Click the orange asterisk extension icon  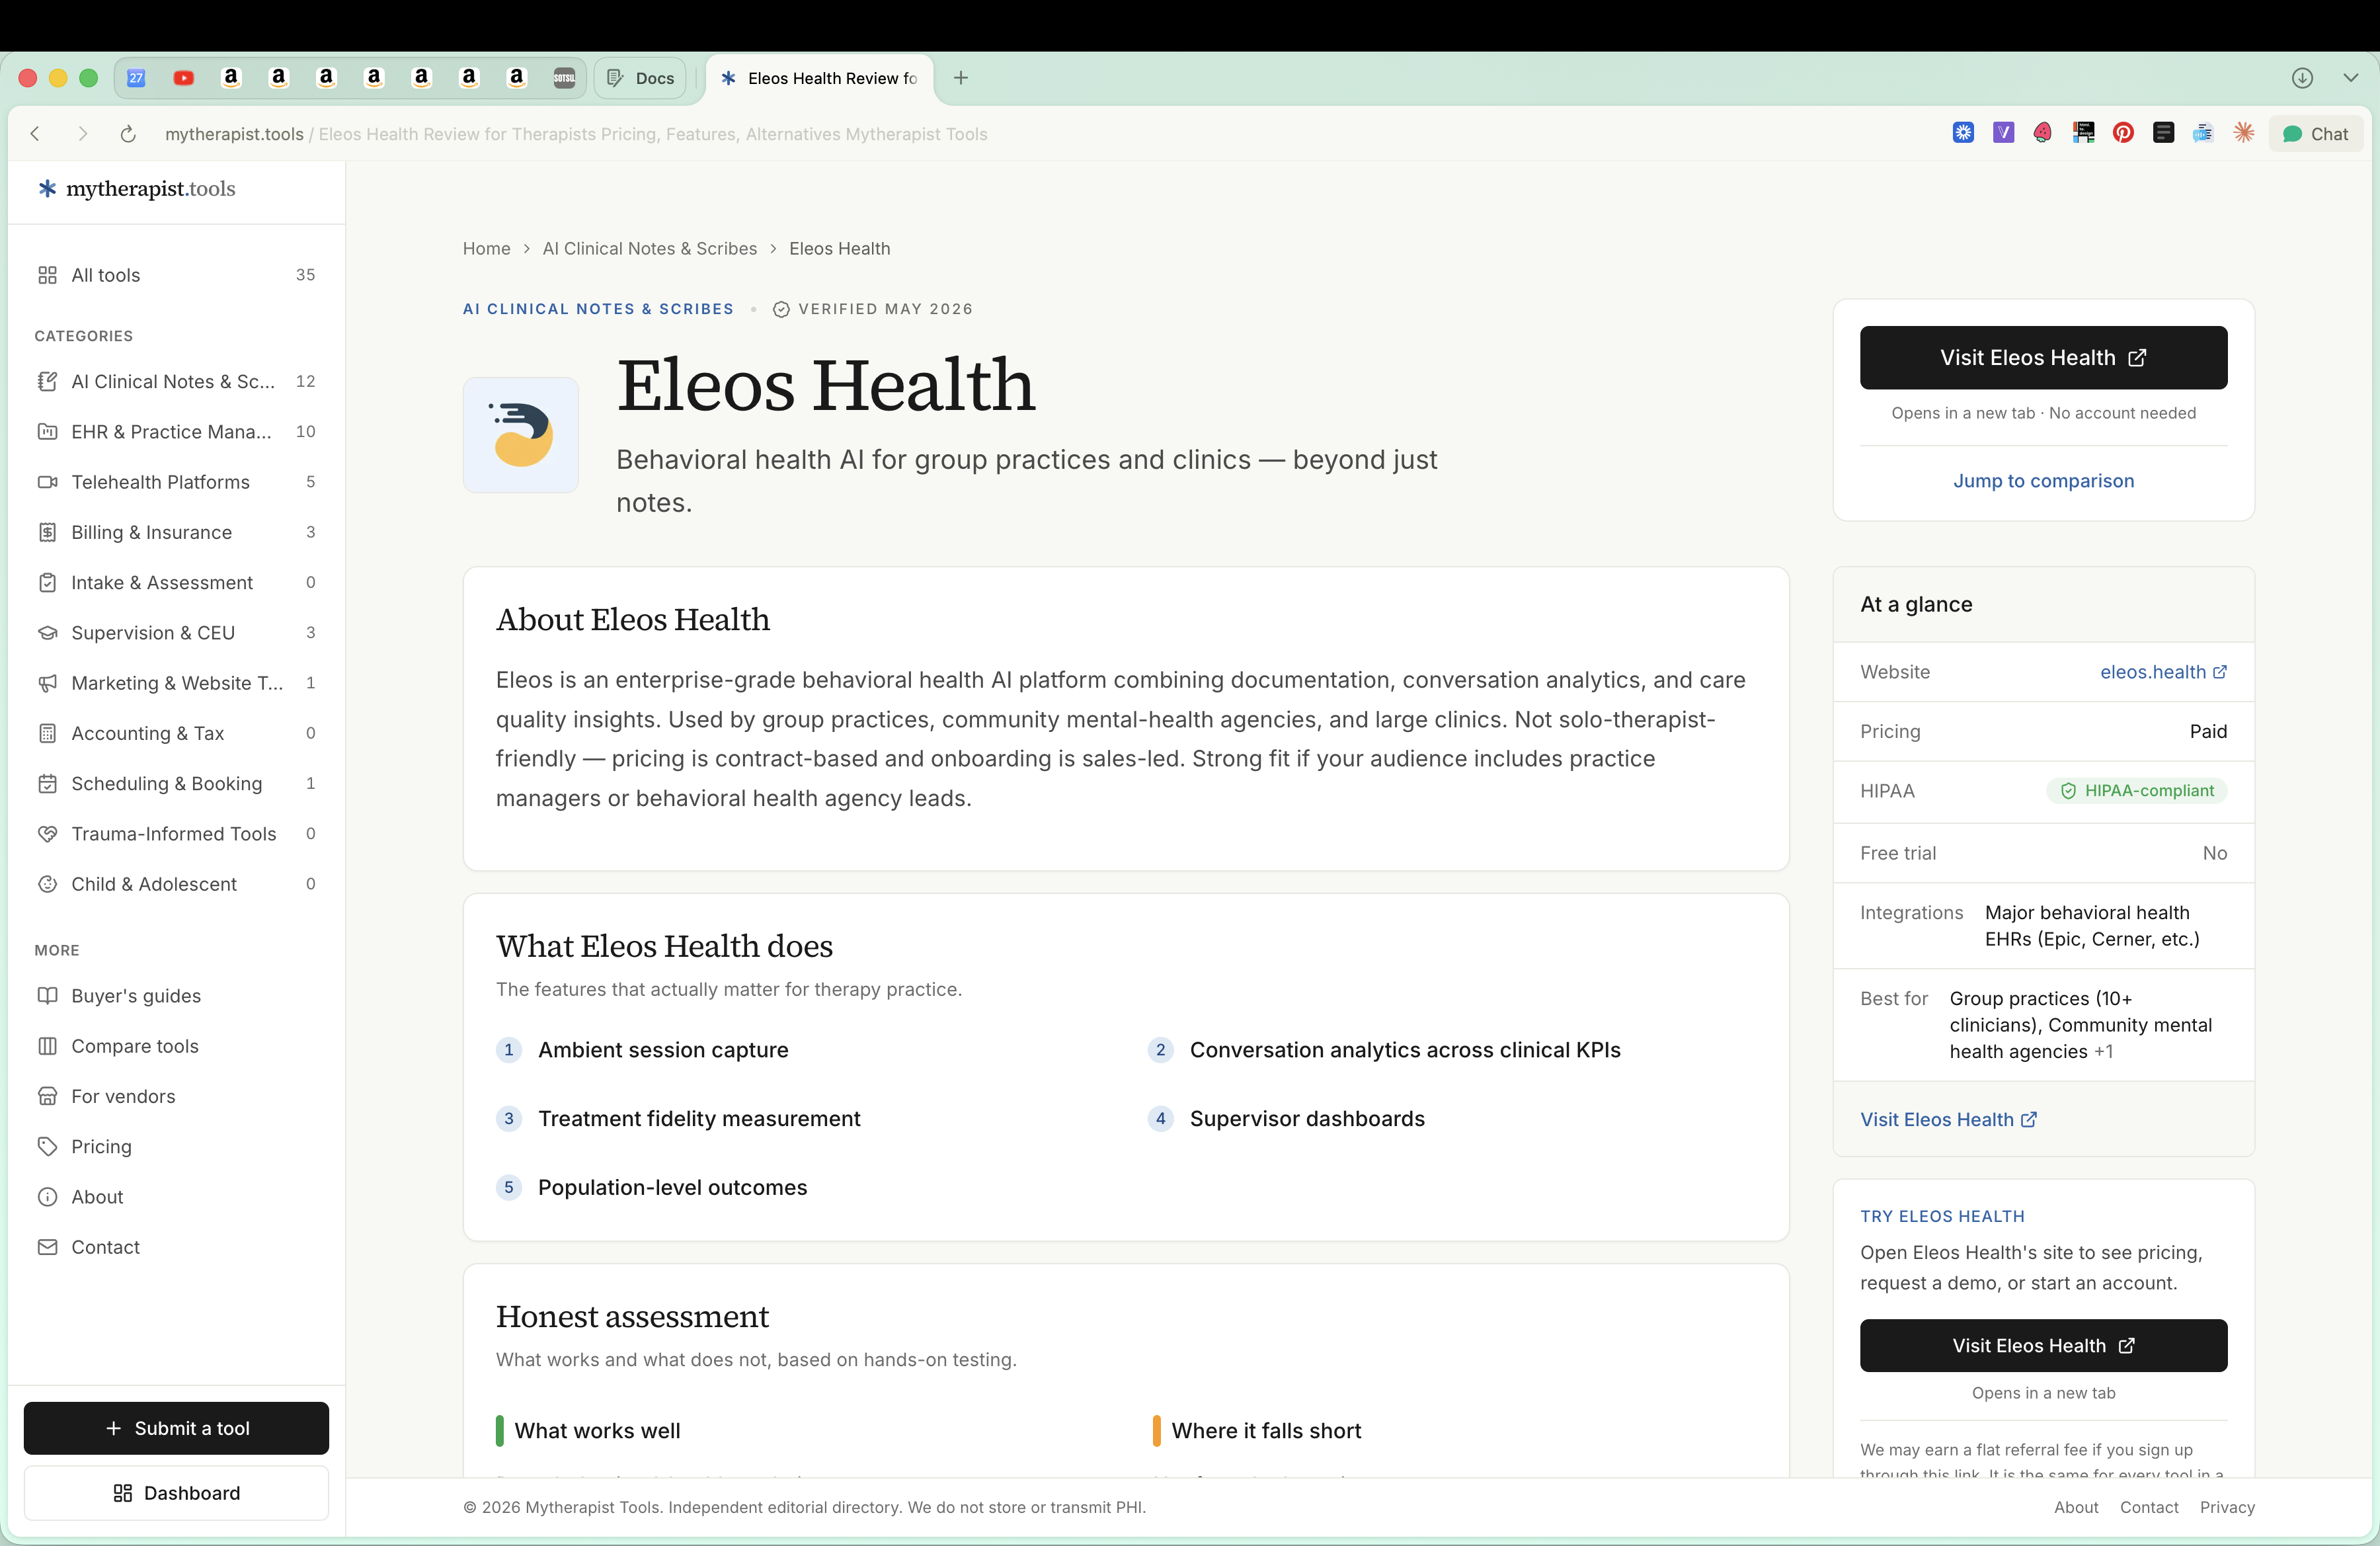pos(2244,133)
